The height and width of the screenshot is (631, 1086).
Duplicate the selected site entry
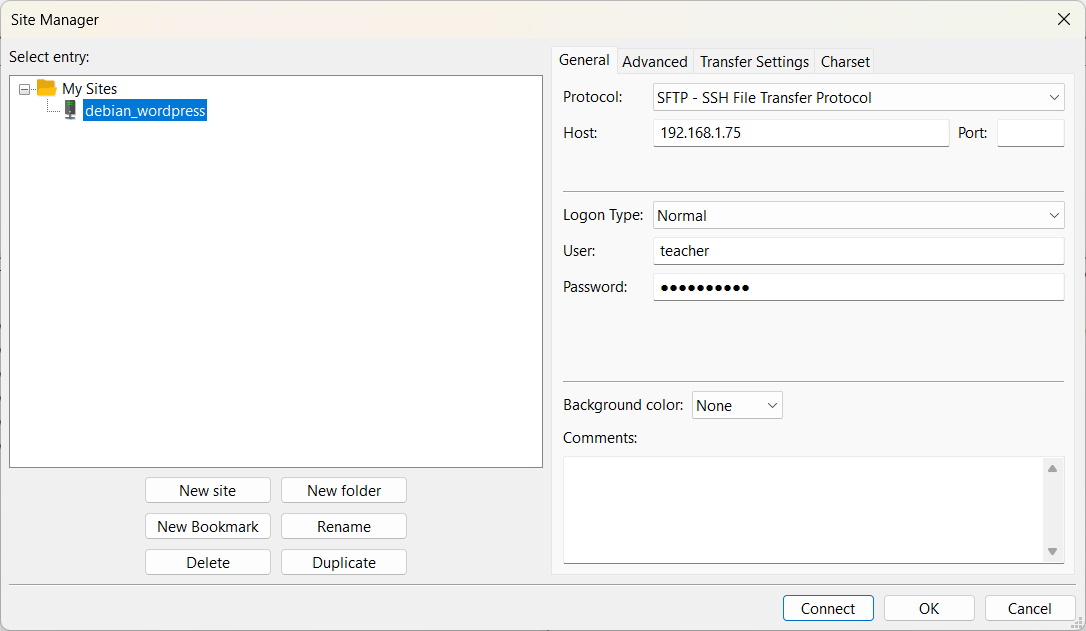[x=344, y=562]
